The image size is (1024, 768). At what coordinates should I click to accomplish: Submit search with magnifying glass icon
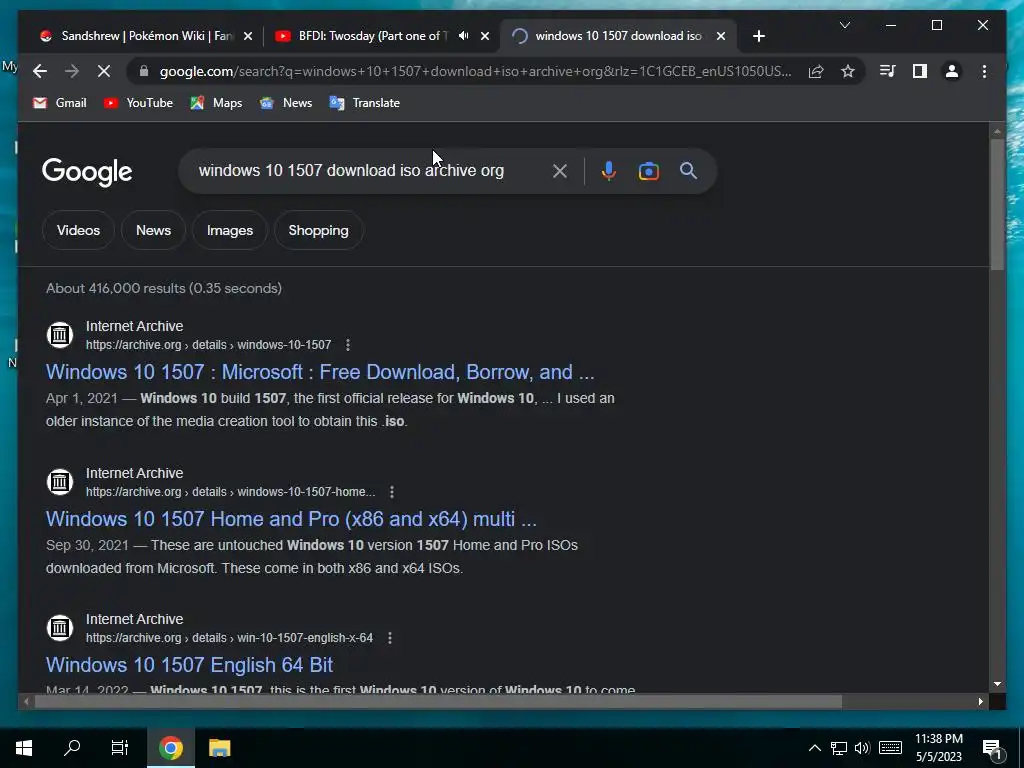tap(688, 171)
